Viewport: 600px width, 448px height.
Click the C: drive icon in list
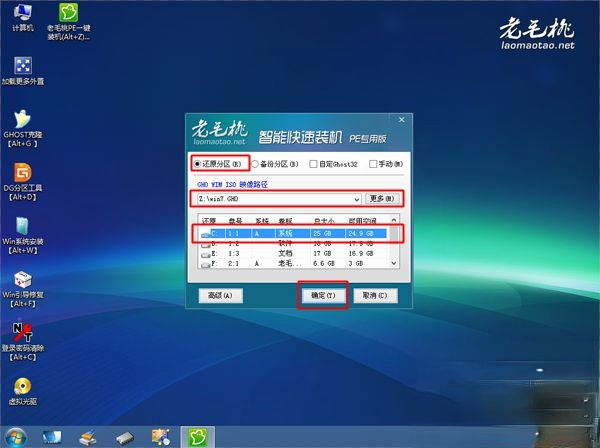click(x=206, y=234)
